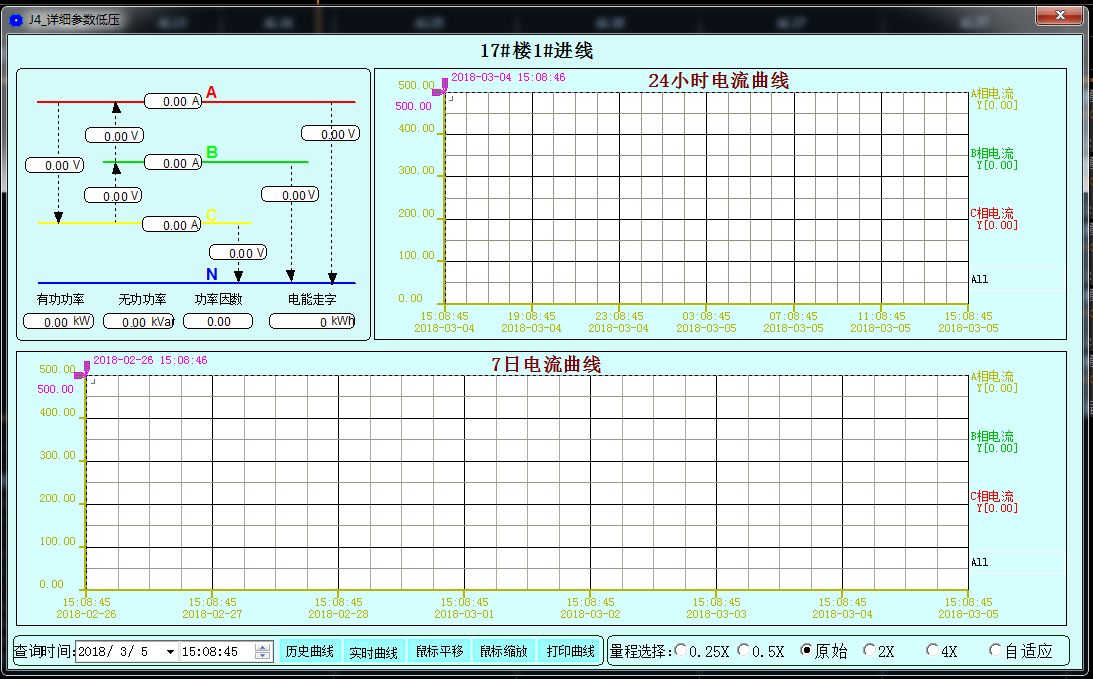Click All legend entry in 7-day chart

[979, 562]
